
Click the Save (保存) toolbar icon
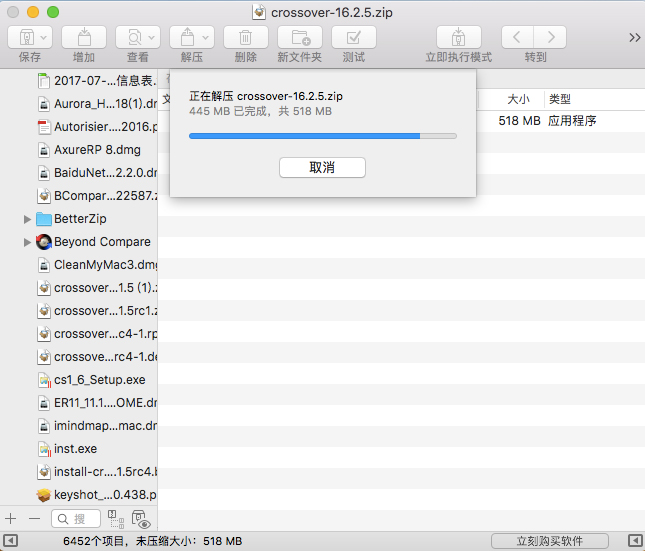point(29,38)
